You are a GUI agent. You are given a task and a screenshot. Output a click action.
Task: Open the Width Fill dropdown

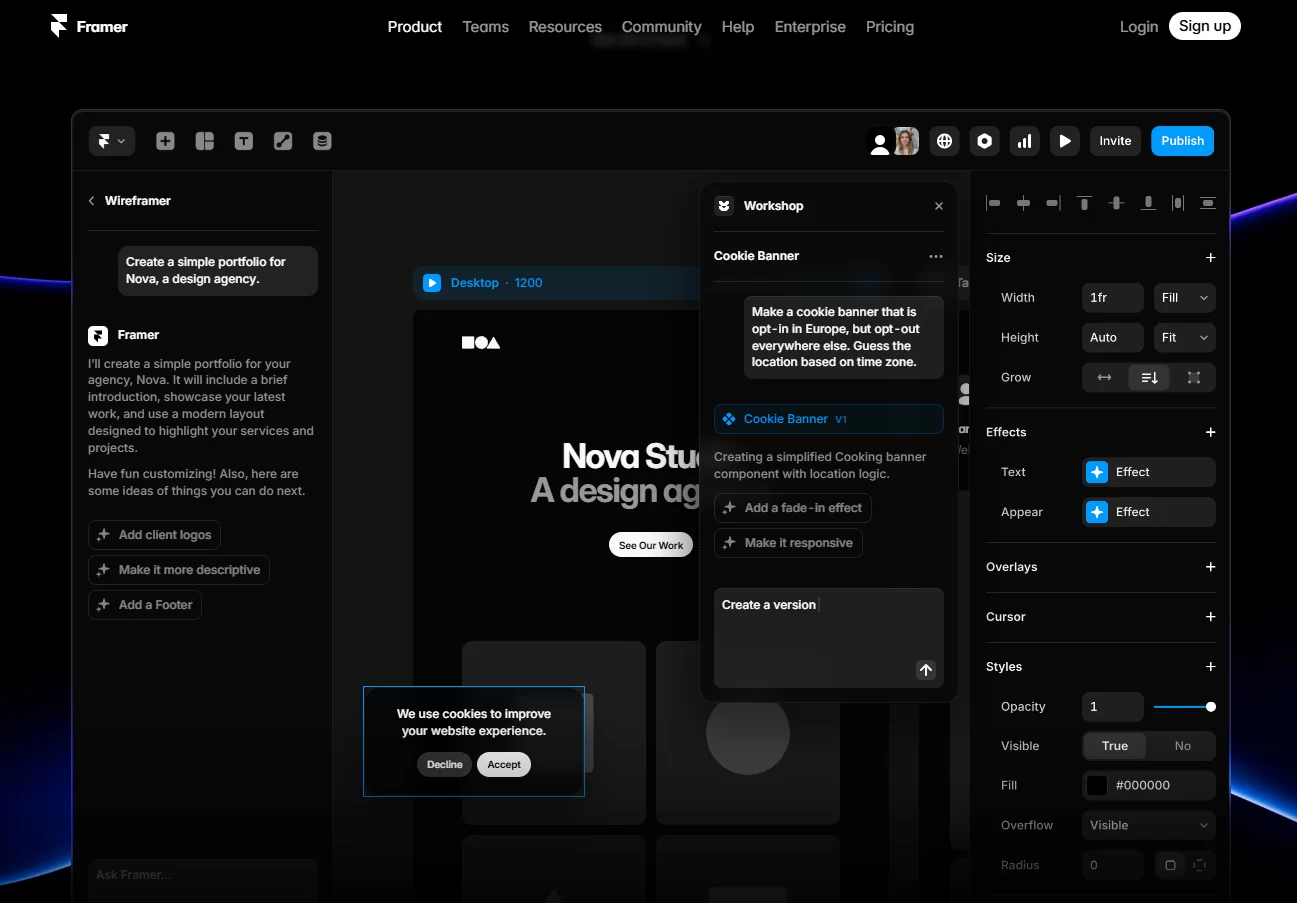pos(1184,298)
